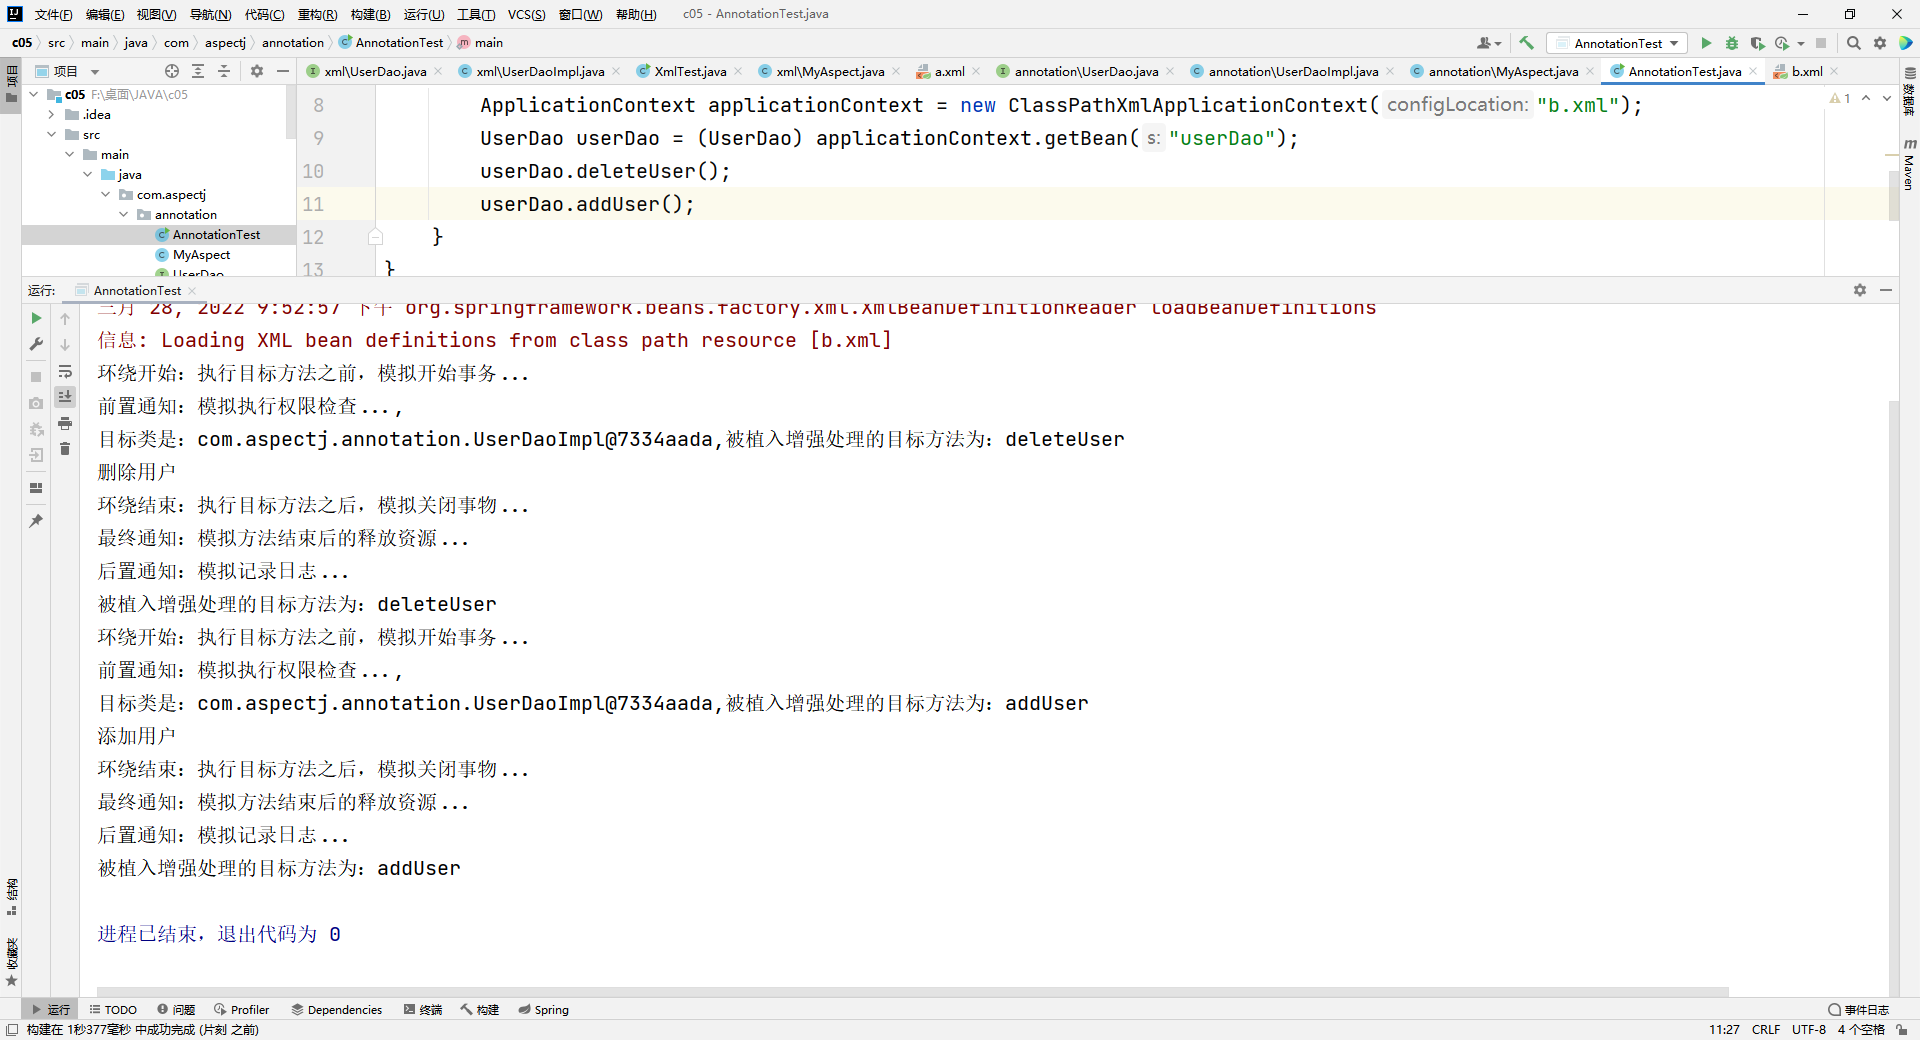Open the 构建(B) menu

370,14
